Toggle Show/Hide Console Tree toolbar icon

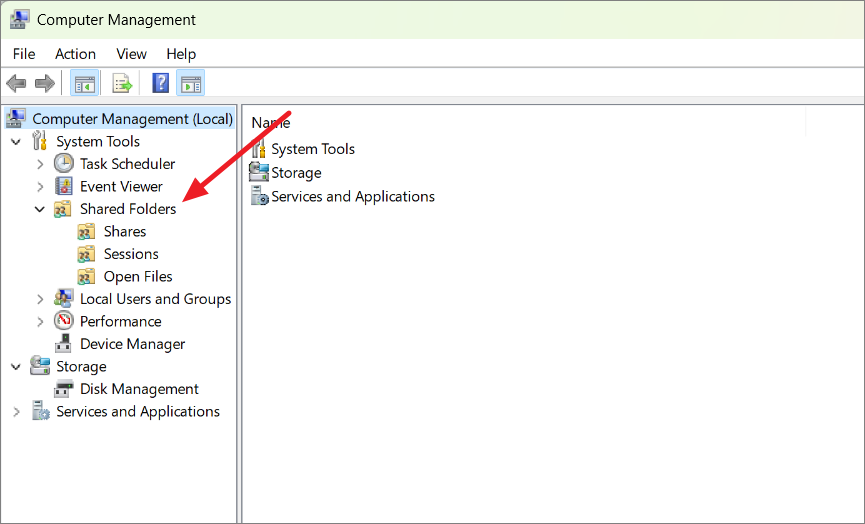85,84
